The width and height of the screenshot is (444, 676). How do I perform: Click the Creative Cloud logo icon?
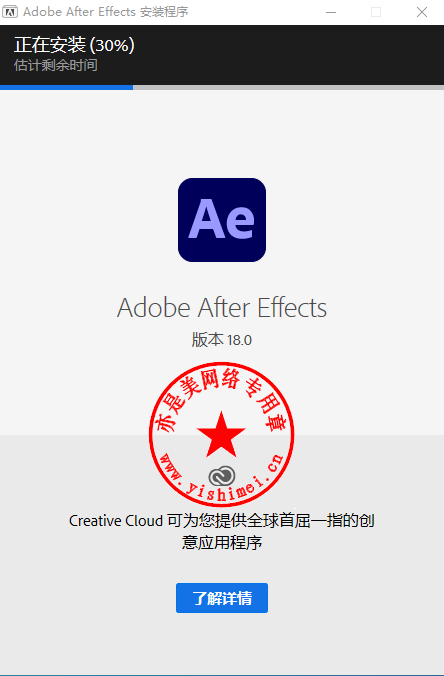(x=222, y=476)
